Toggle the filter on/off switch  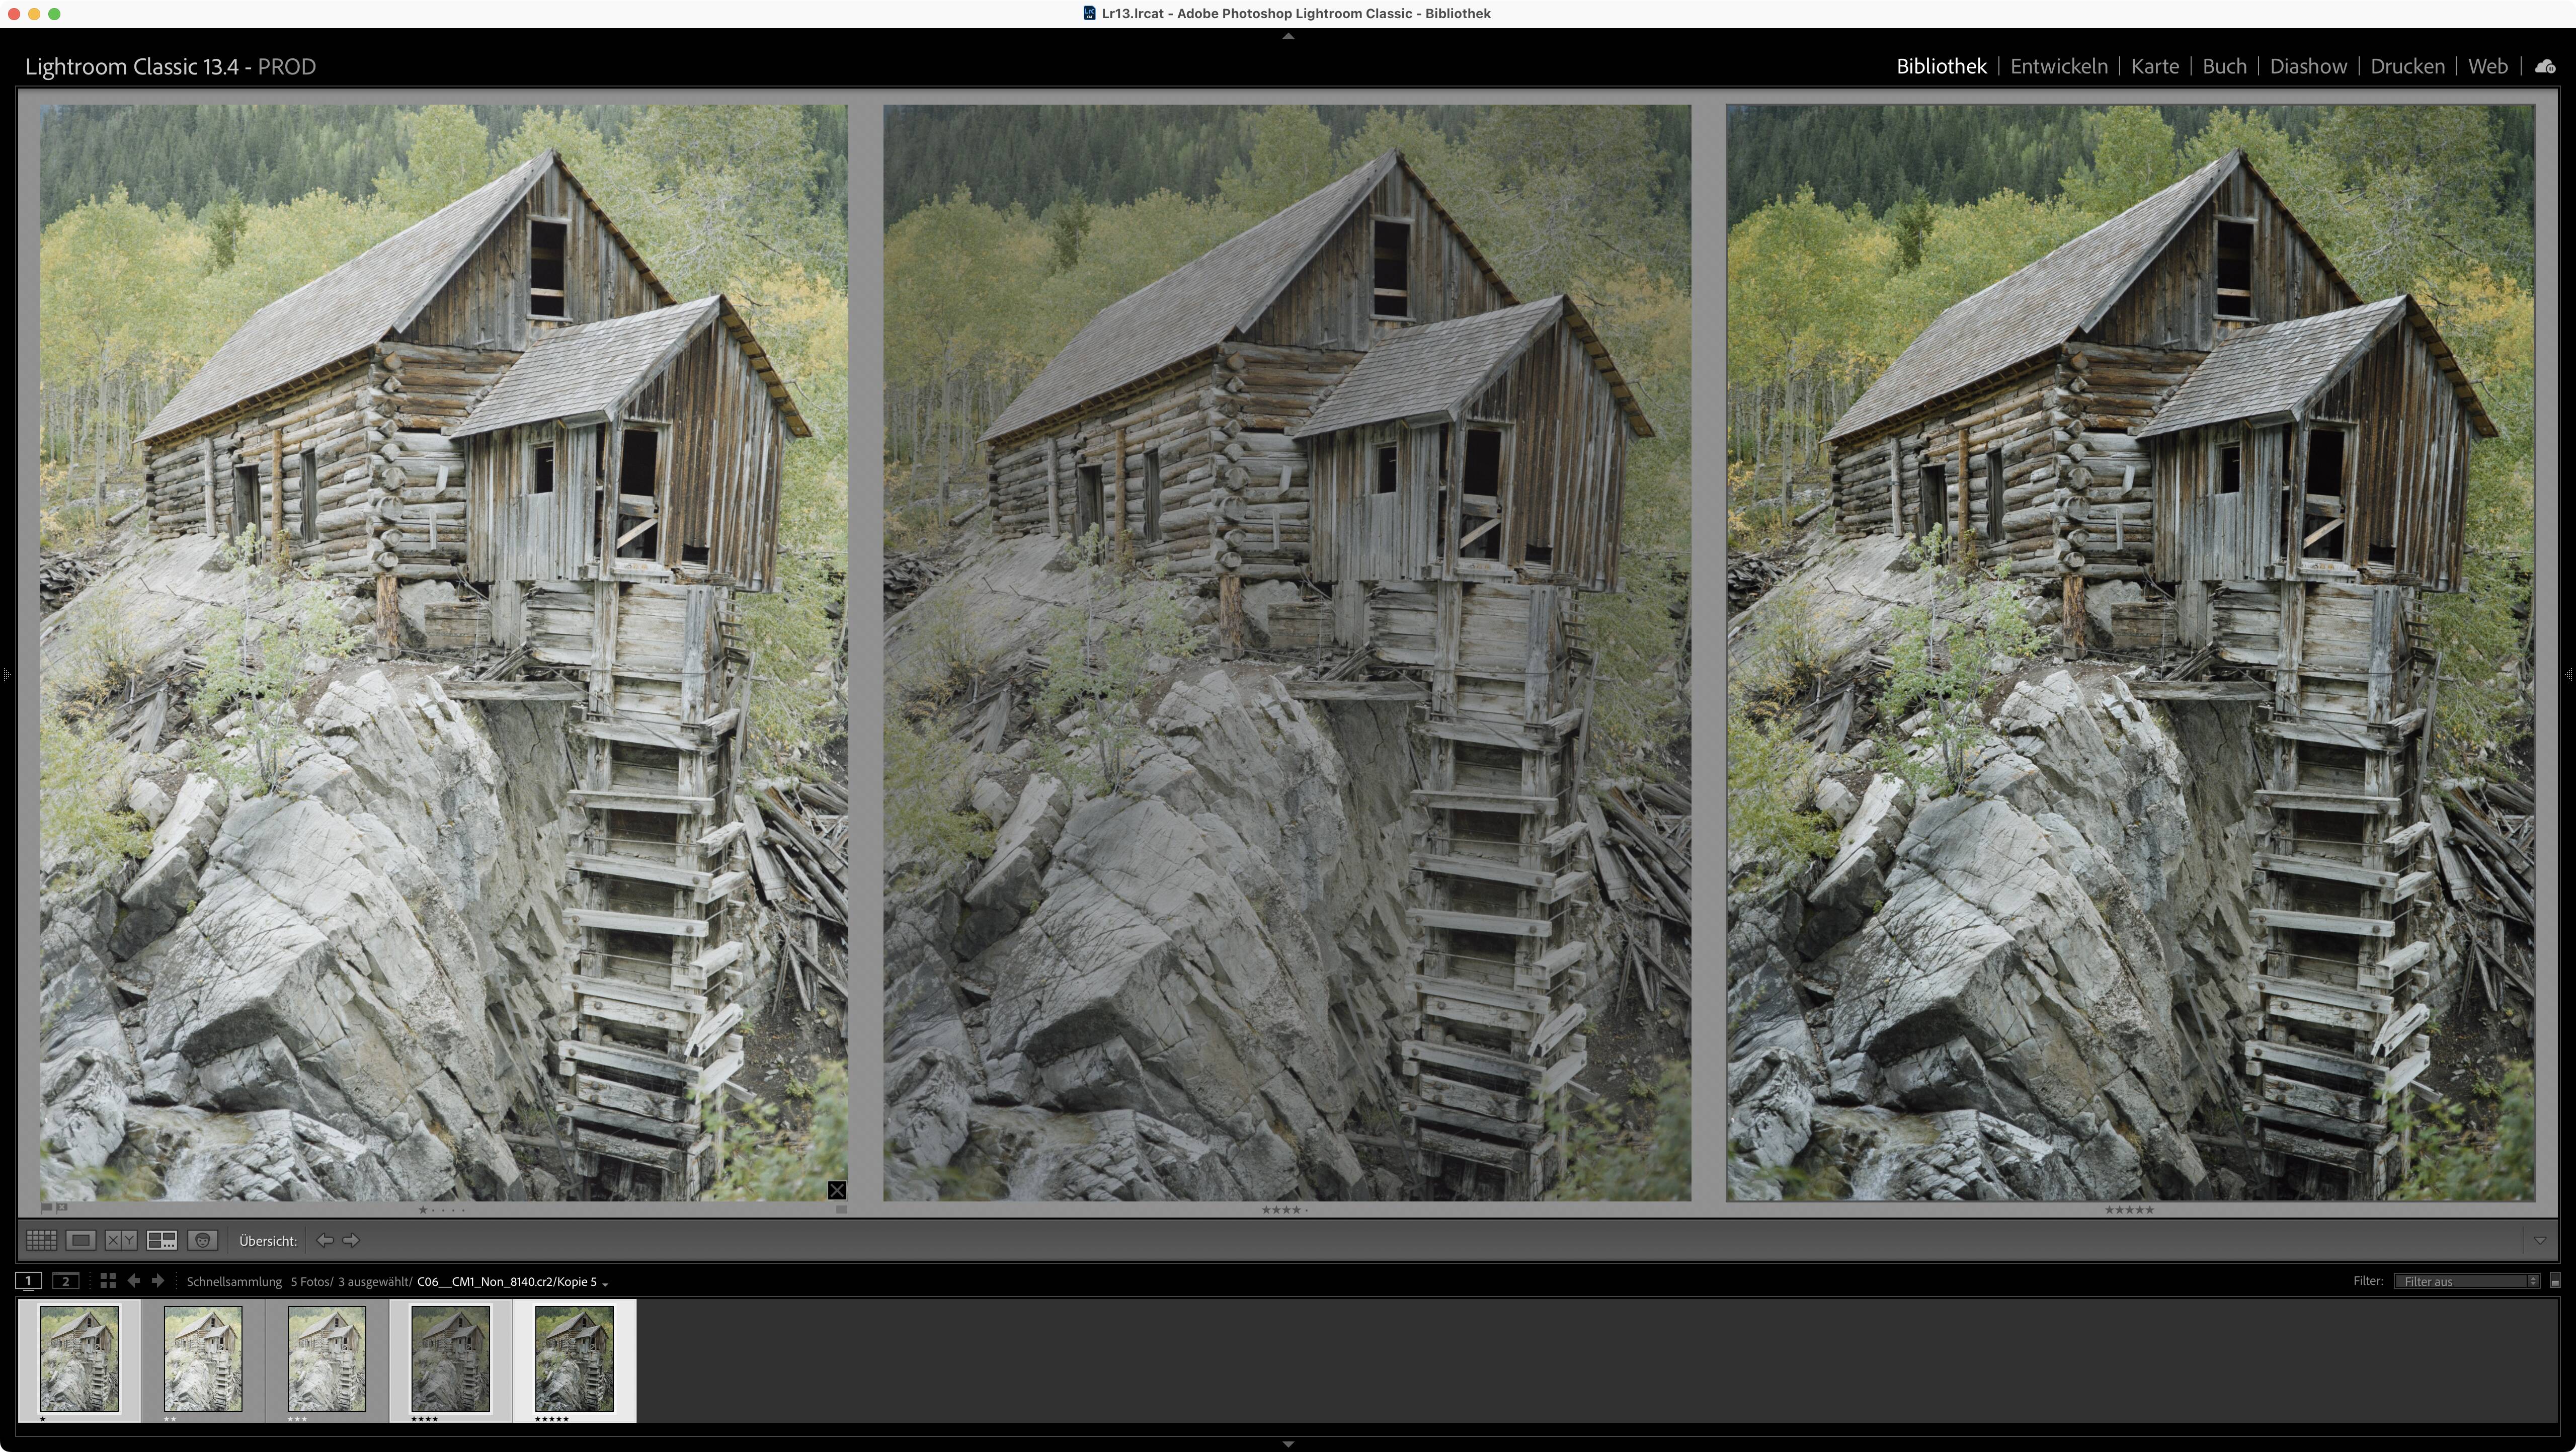pos(2555,1281)
